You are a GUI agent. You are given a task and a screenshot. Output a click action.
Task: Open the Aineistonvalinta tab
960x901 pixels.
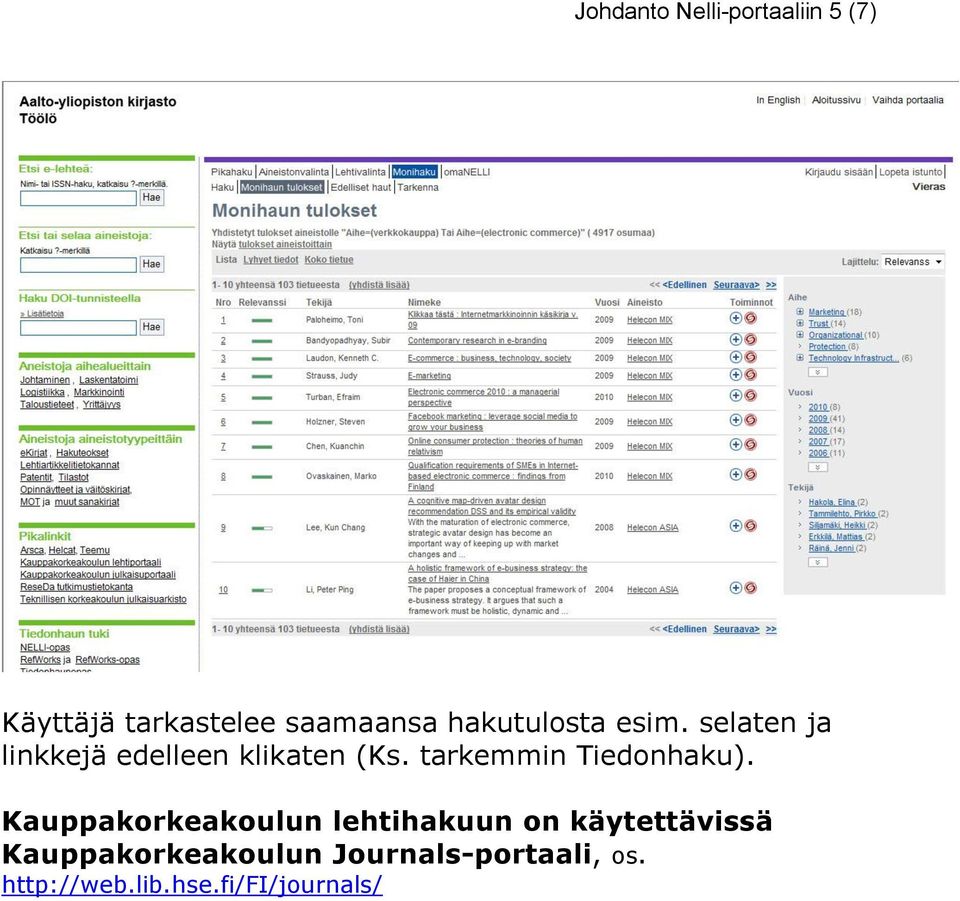[x=294, y=172]
